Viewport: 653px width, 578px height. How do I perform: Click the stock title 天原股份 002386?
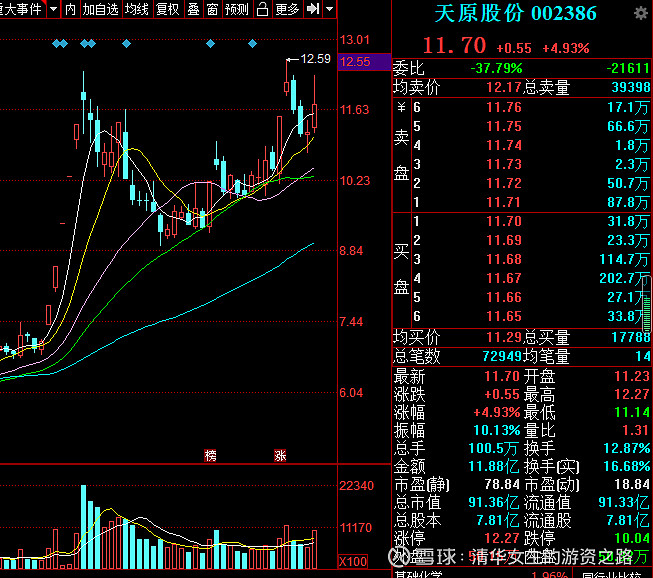click(x=516, y=13)
